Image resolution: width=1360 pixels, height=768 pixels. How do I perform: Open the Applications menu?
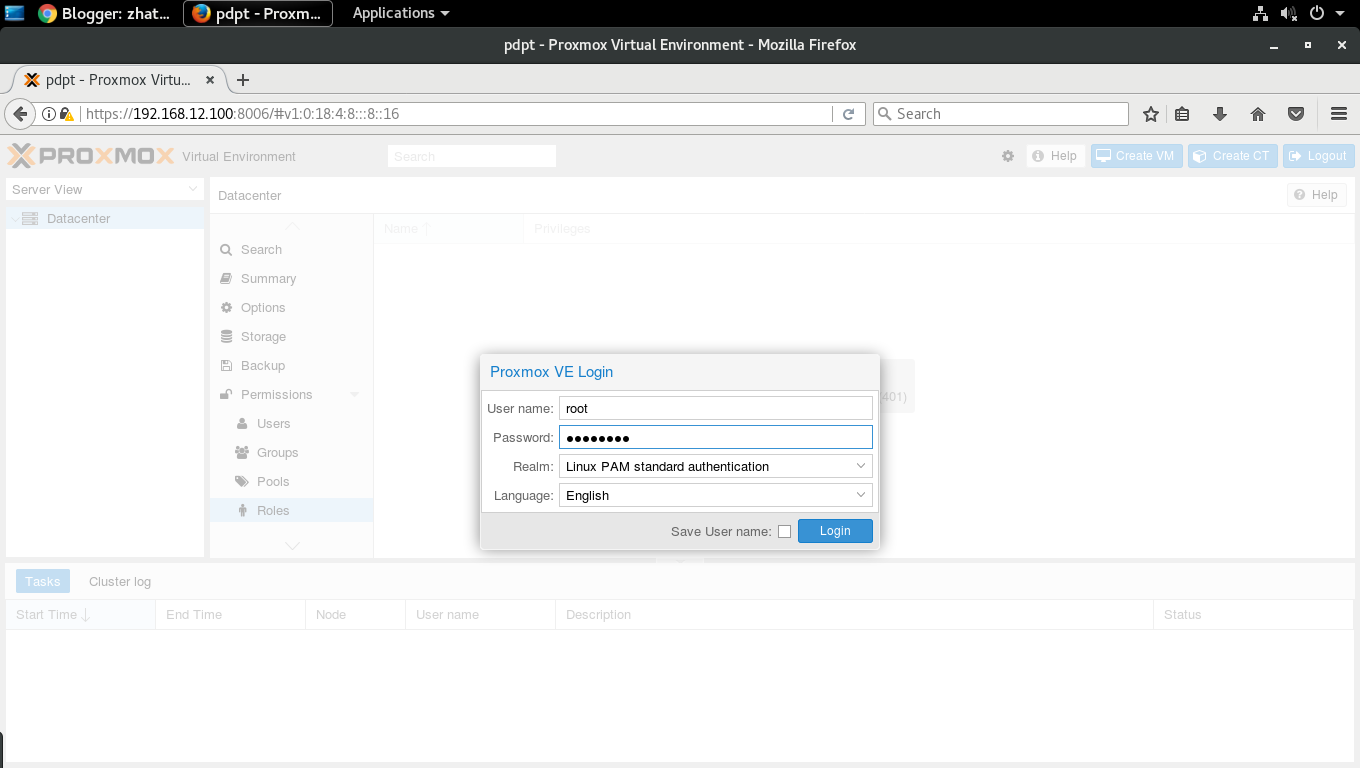point(401,13)
